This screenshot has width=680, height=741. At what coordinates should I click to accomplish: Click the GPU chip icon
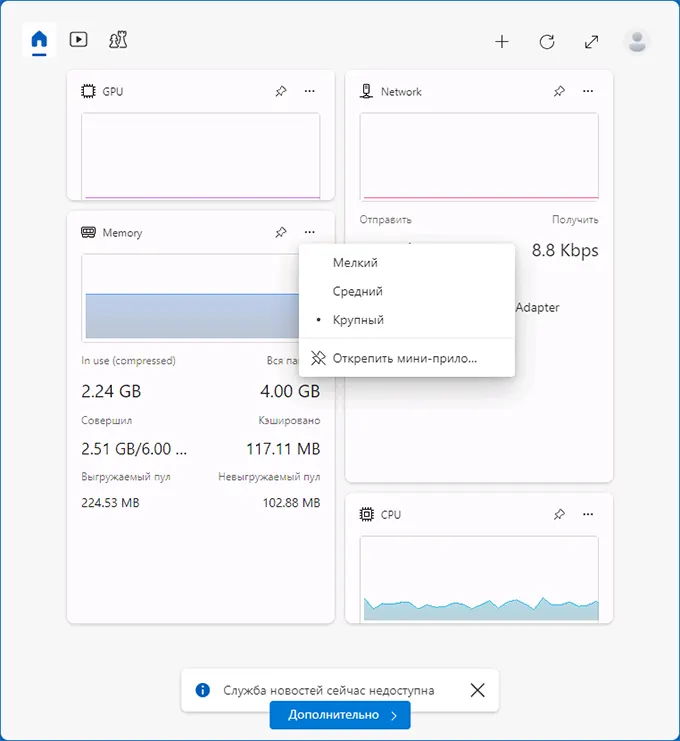[88, 91]
